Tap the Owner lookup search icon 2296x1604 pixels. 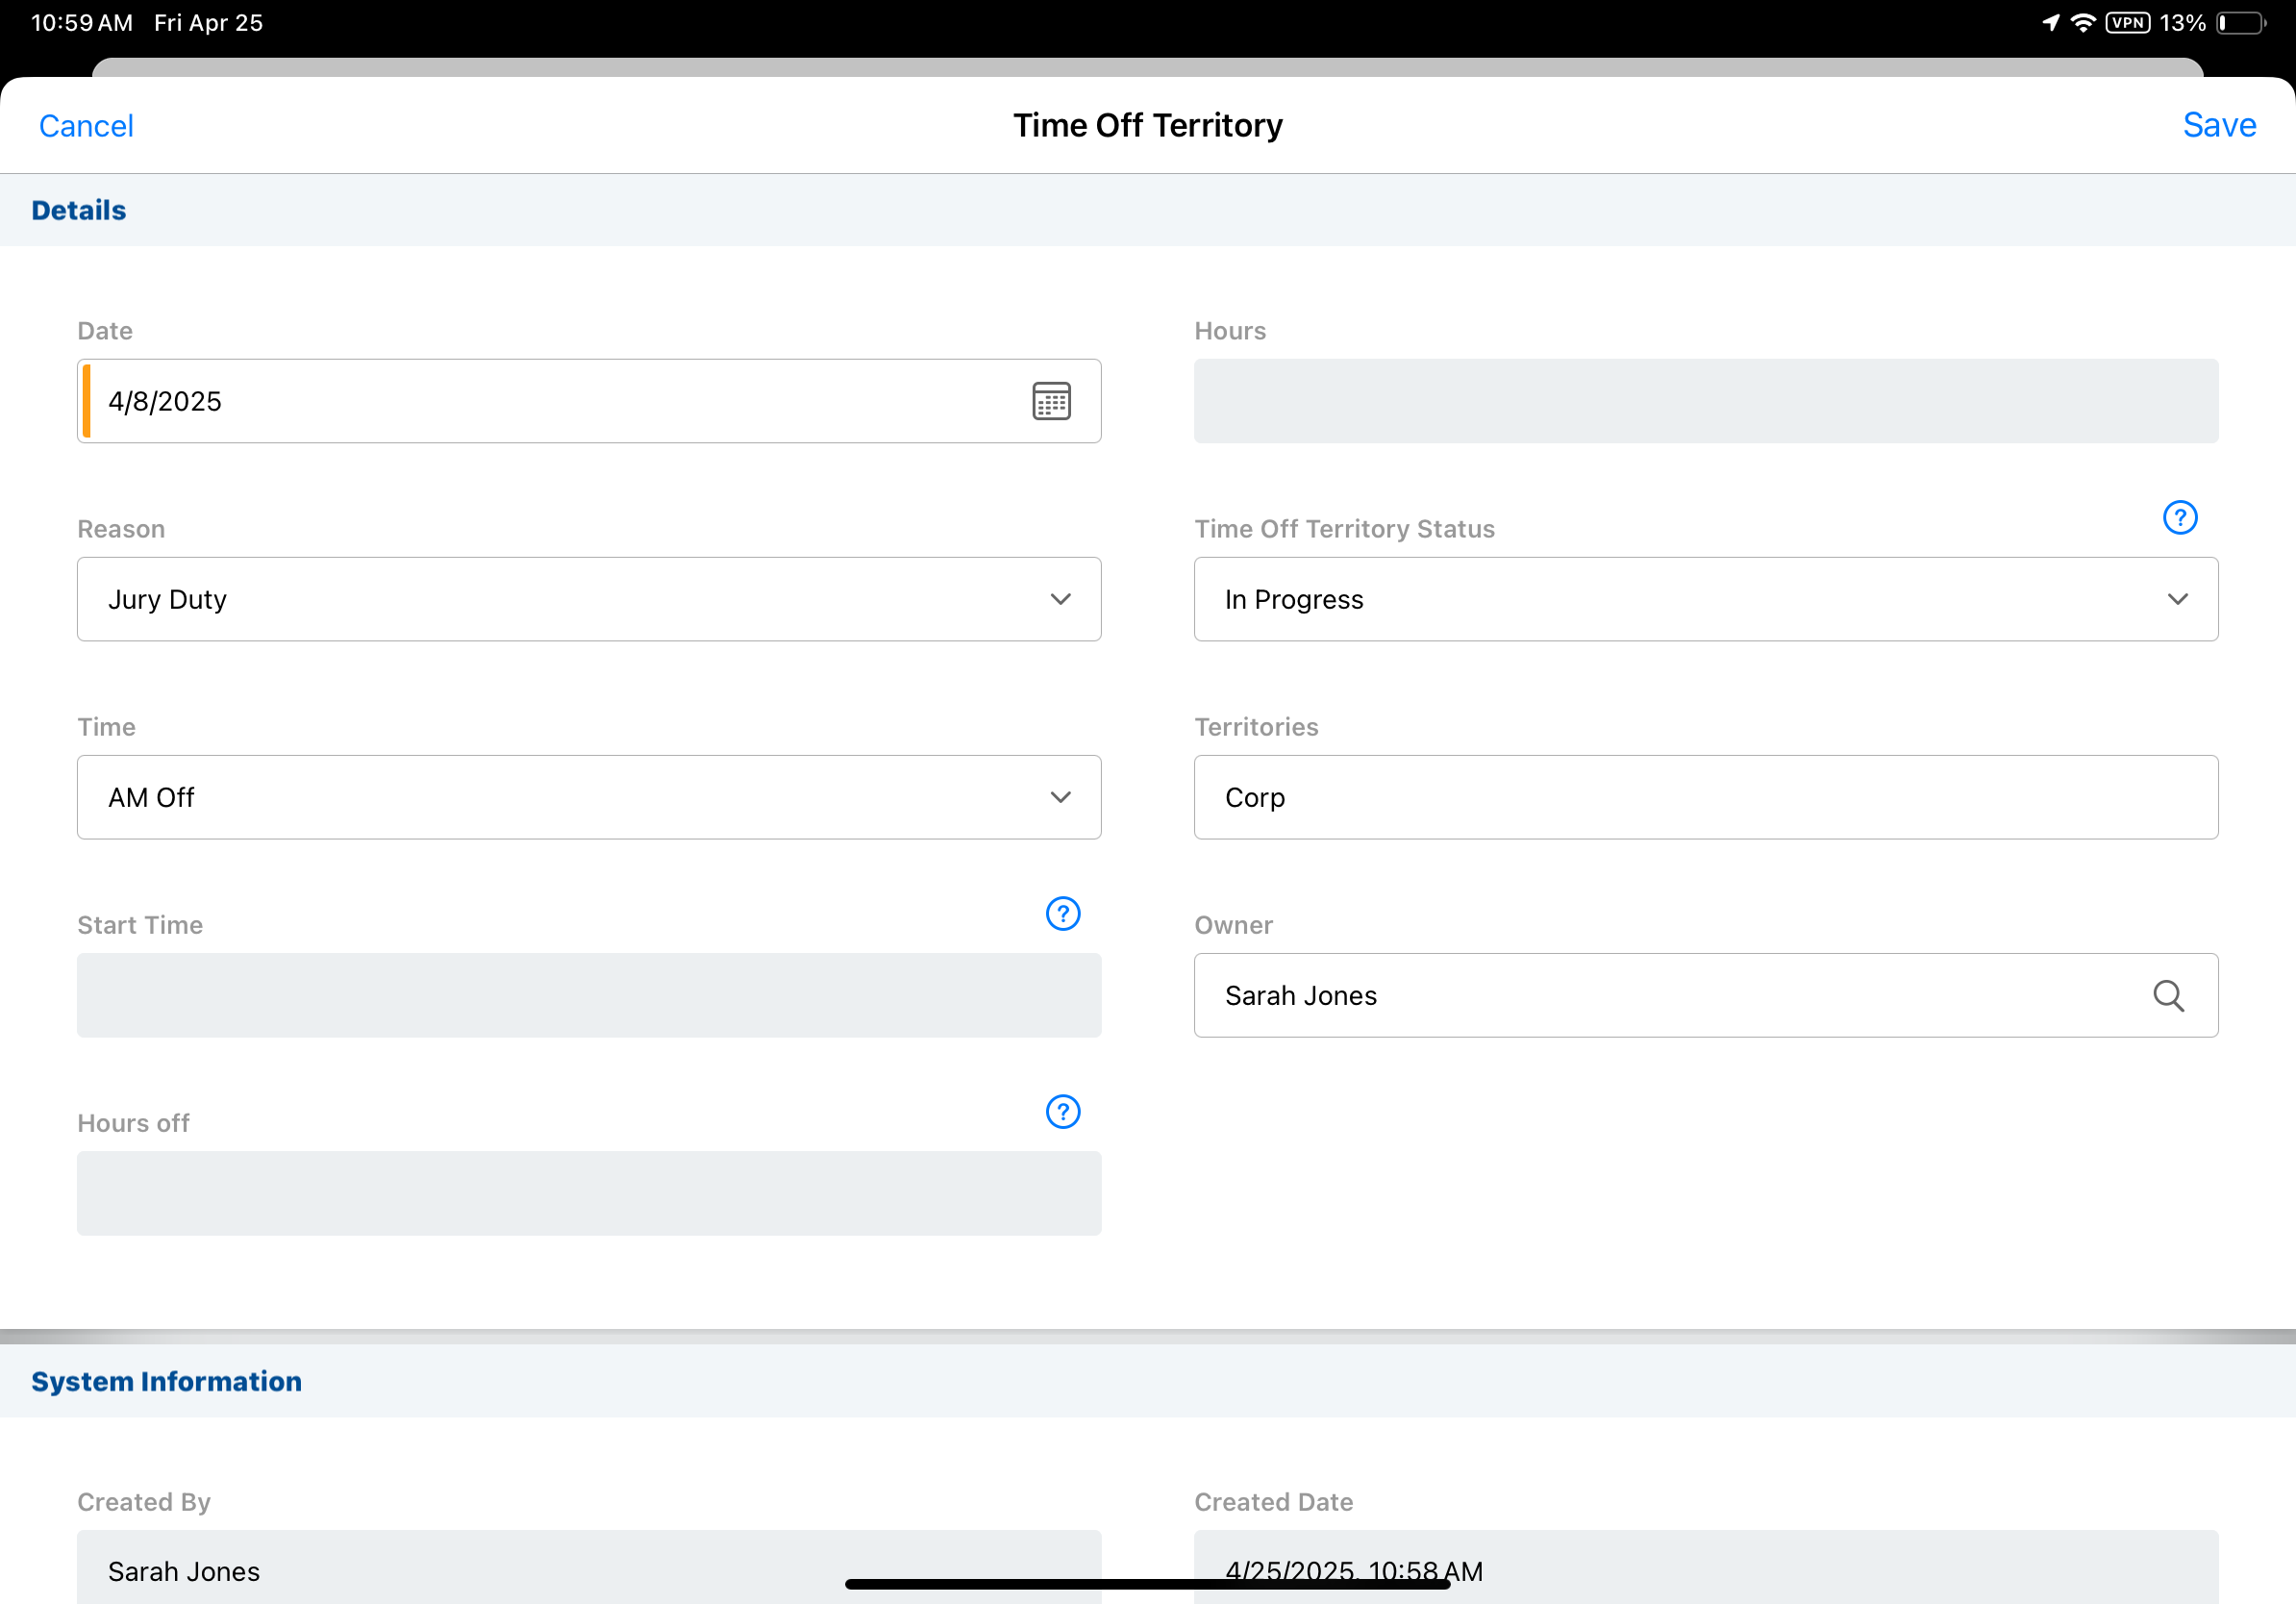[x=2167, y=996]
